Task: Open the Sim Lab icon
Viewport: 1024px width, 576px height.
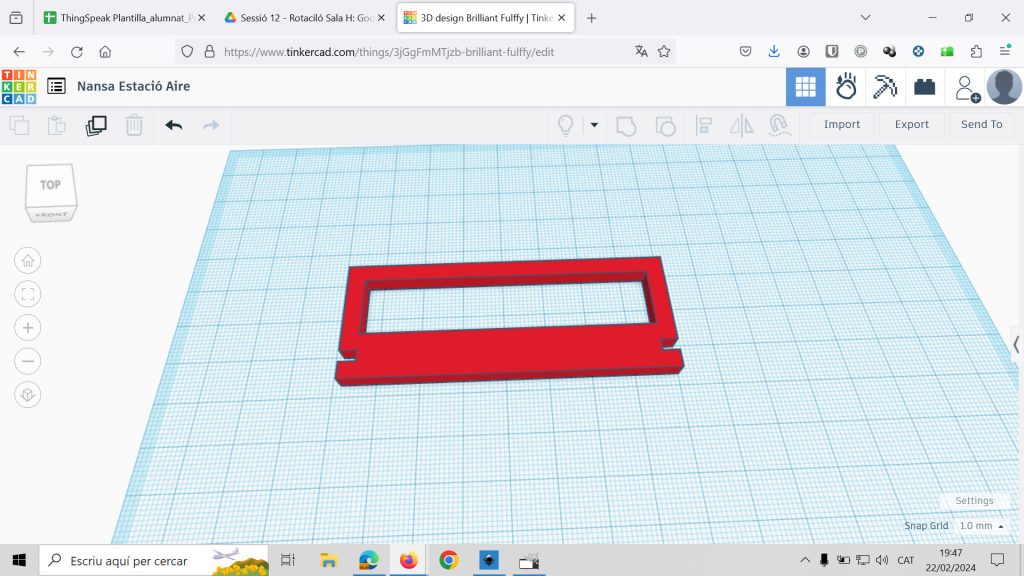Action: (x=846, y=88)
